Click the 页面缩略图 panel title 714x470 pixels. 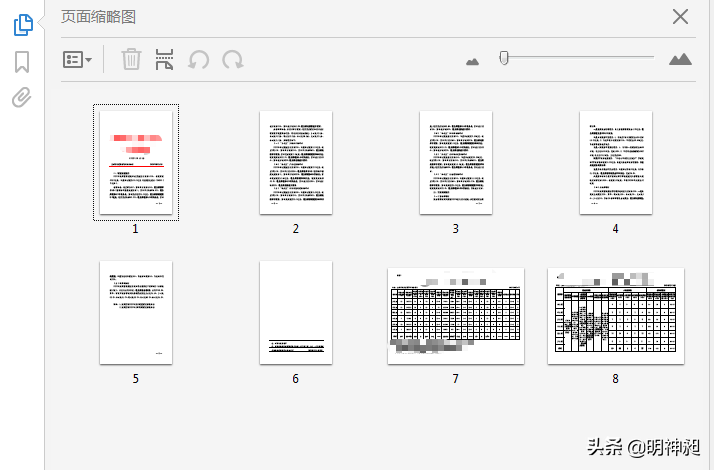(x=98, y=17)
